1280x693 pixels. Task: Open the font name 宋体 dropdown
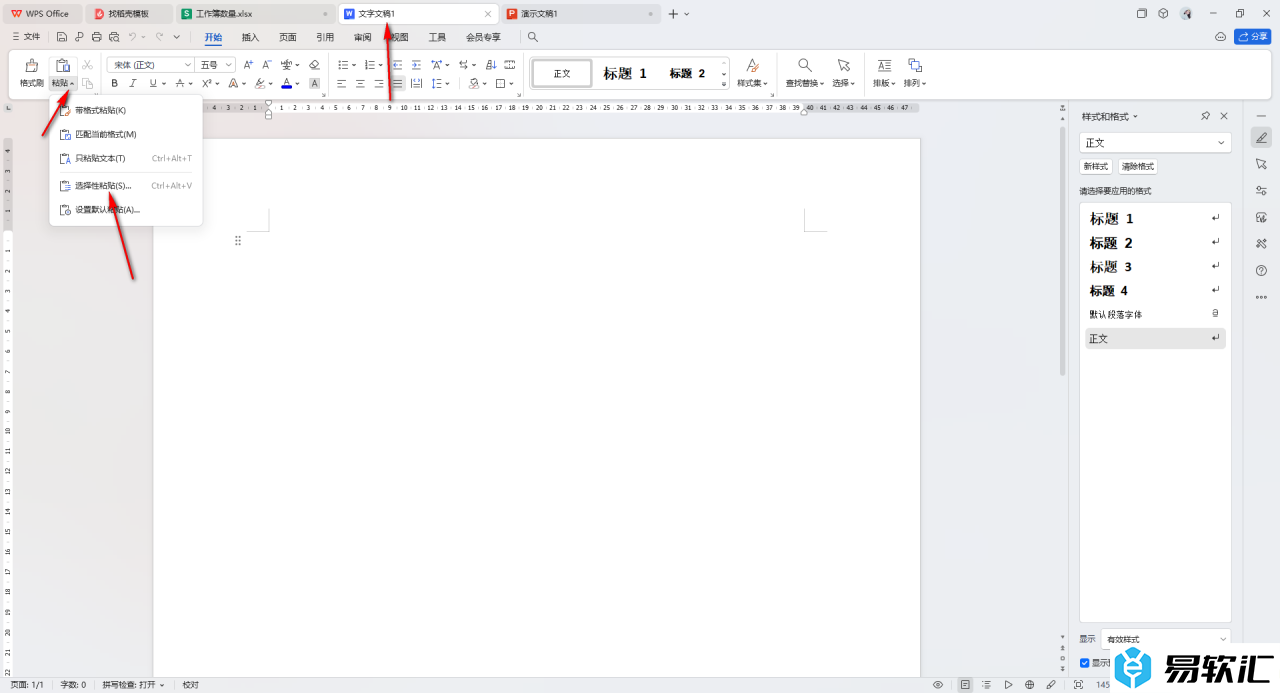point(187,64)
